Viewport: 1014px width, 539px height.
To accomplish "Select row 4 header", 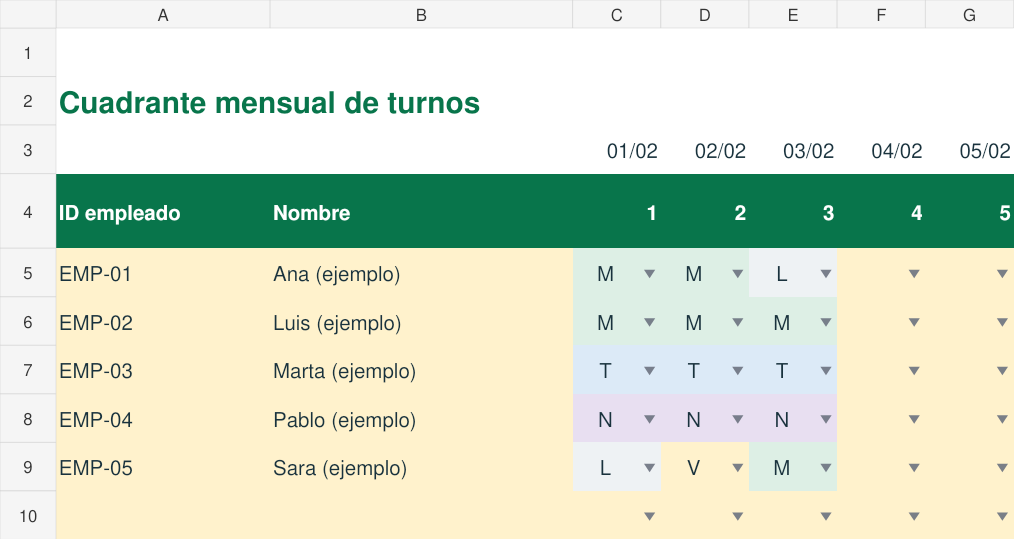I will 28,212.
